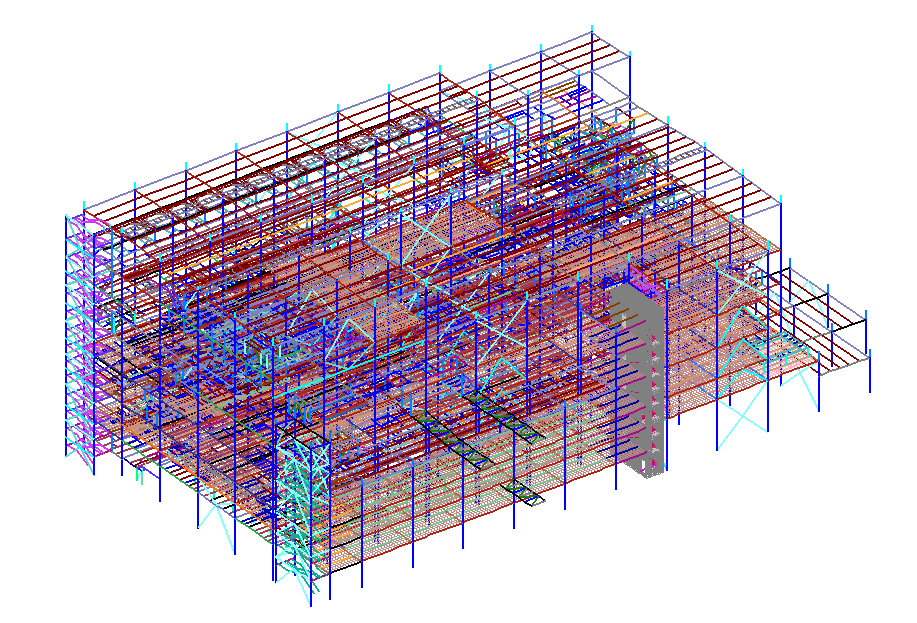Select the magenta frame atop the gray core

(641, 276)
